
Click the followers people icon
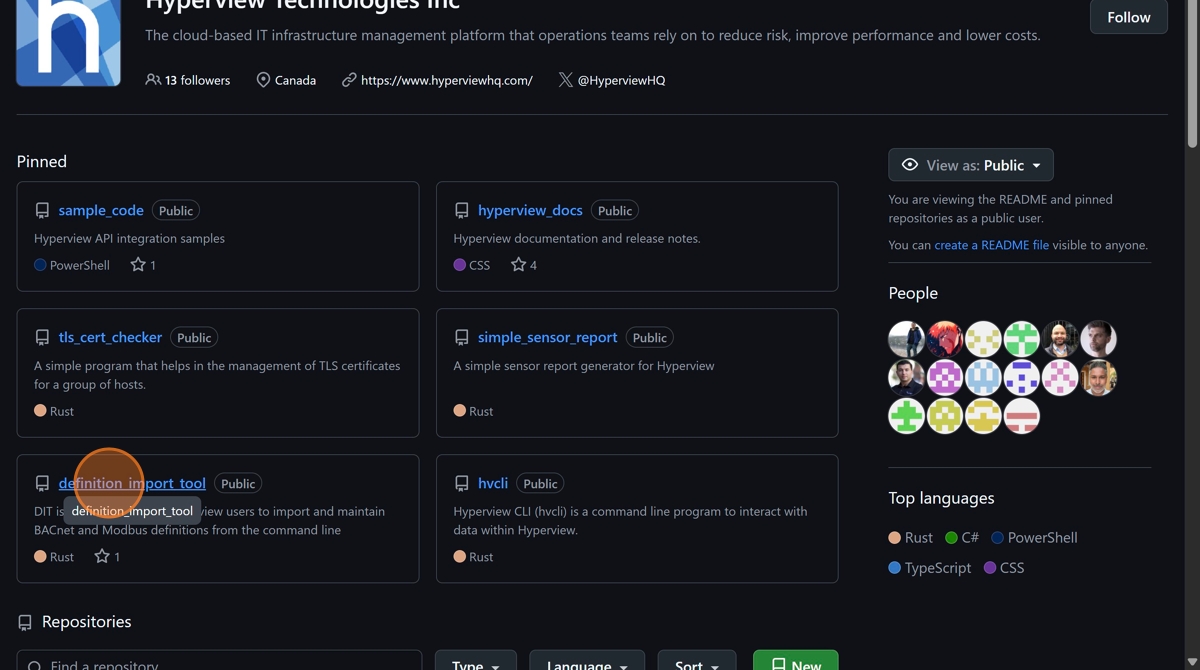pyautogui.click(x=153, y=80)
